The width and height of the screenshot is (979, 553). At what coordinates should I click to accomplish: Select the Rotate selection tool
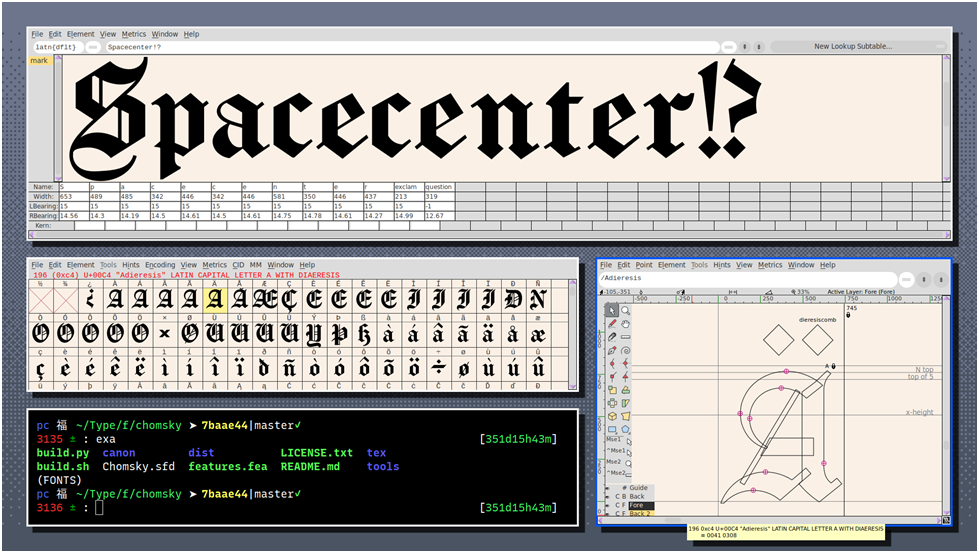[626, 389]
